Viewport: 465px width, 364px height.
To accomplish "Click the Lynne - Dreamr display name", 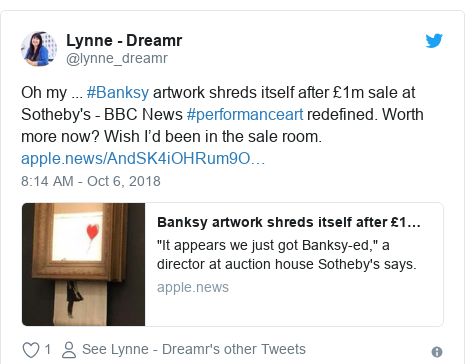I will click(124, 40).
